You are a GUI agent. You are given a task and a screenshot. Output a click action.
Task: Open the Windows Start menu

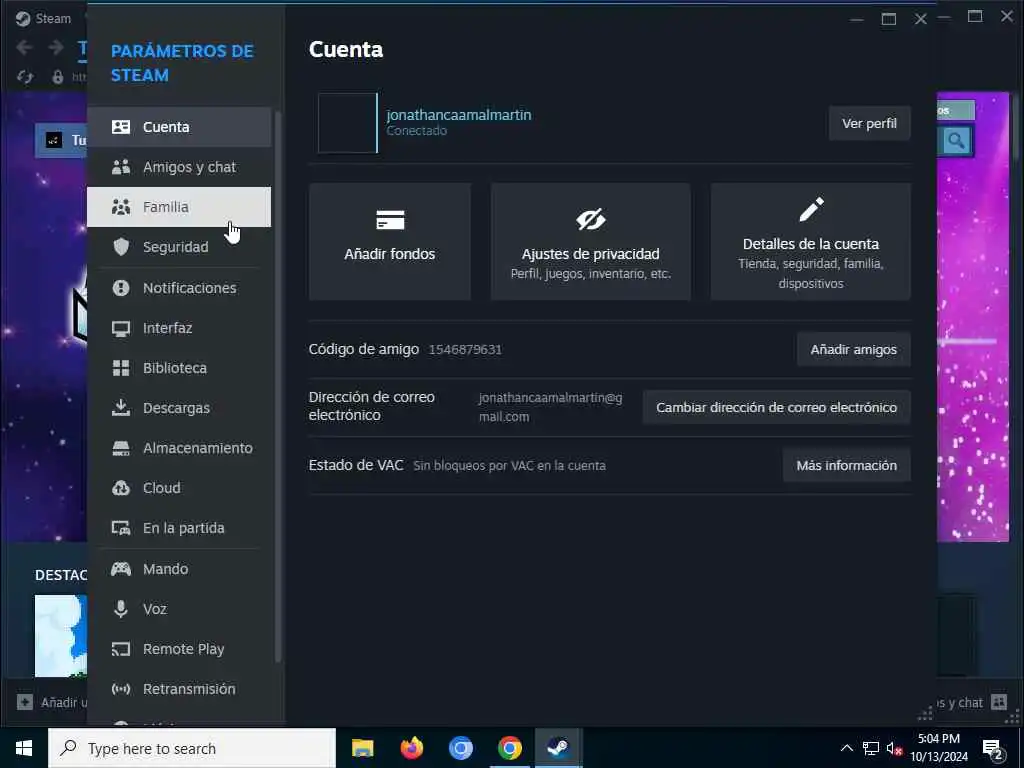click(x=24, y=748)
